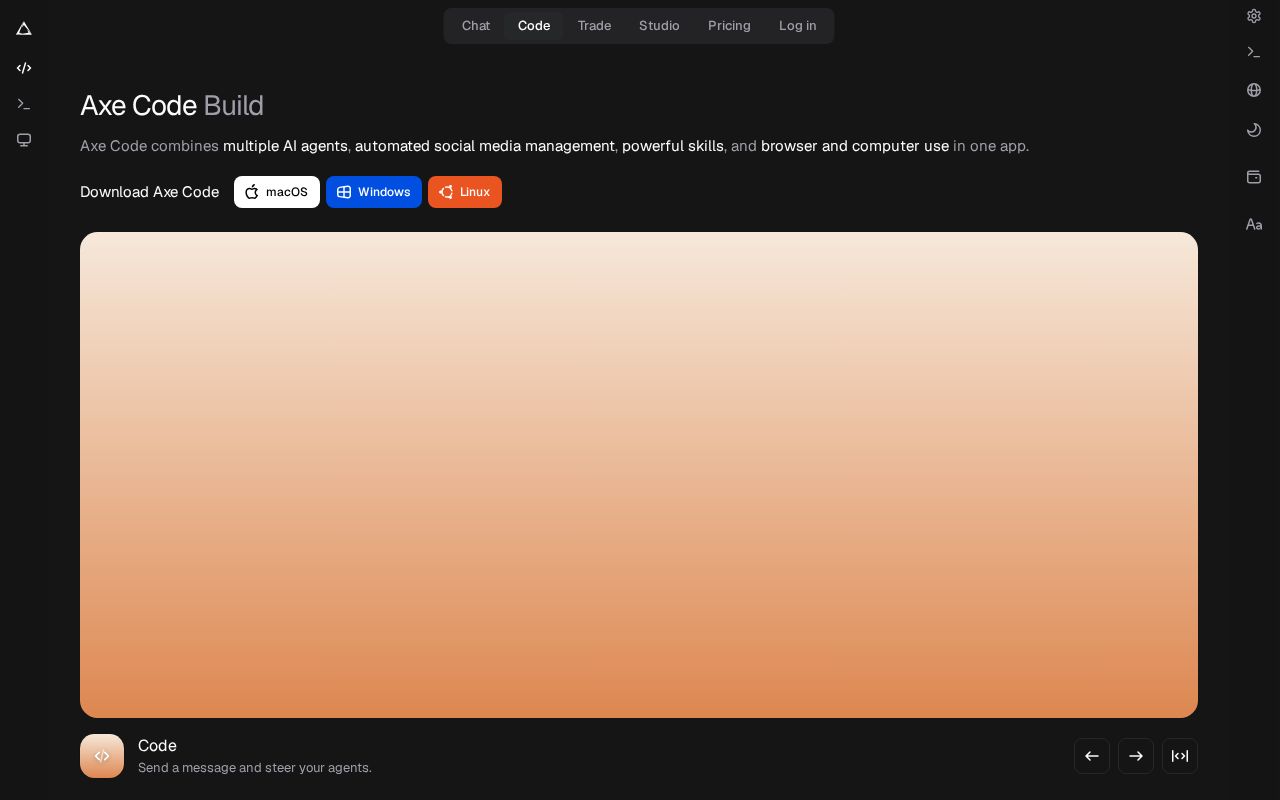This screenshot has width=1280, height=800.
Task: Go to previous slide with left arrow
Action: 1092,756
